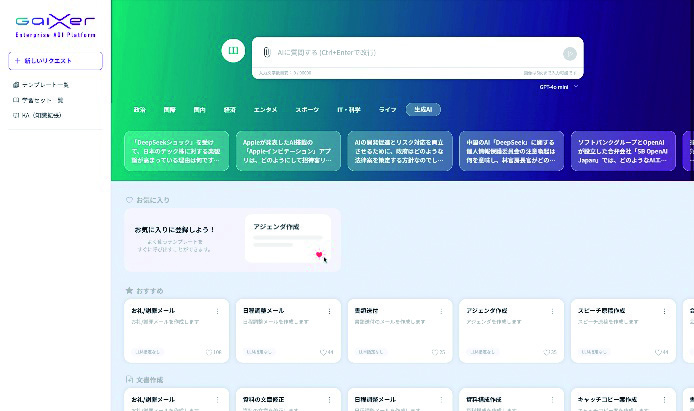Screen dimensions: 694x411
Task: Select the ライフ news tab
Action: click(x=387, y=109)
